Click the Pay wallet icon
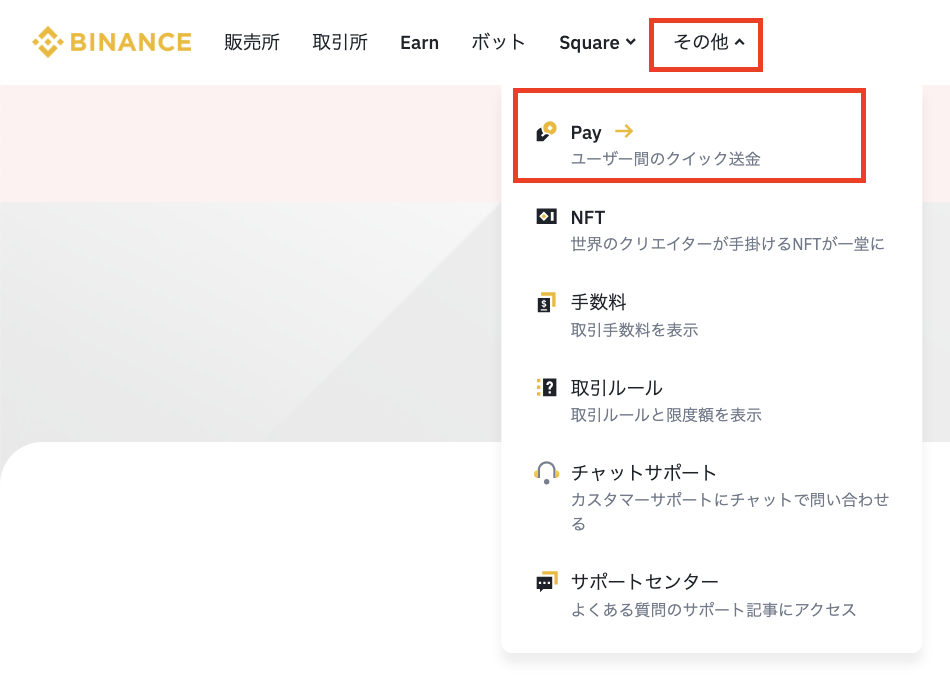The height and width of the screenshot is (684, 950). click(x=546, y=132)
